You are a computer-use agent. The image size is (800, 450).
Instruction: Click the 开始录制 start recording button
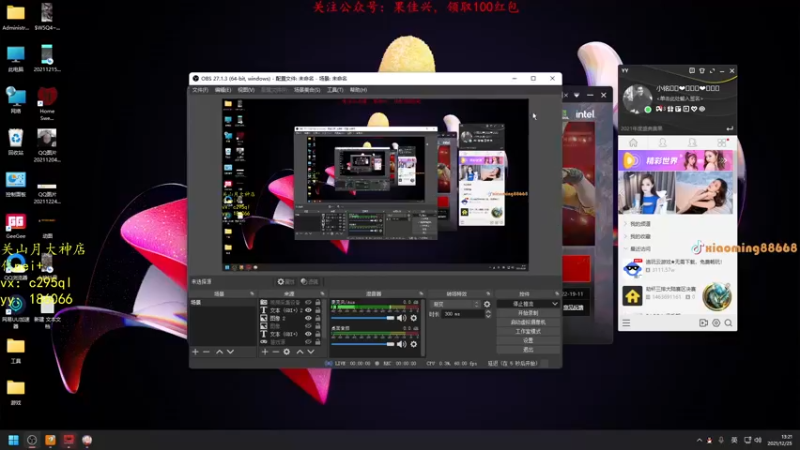point(528,313)
